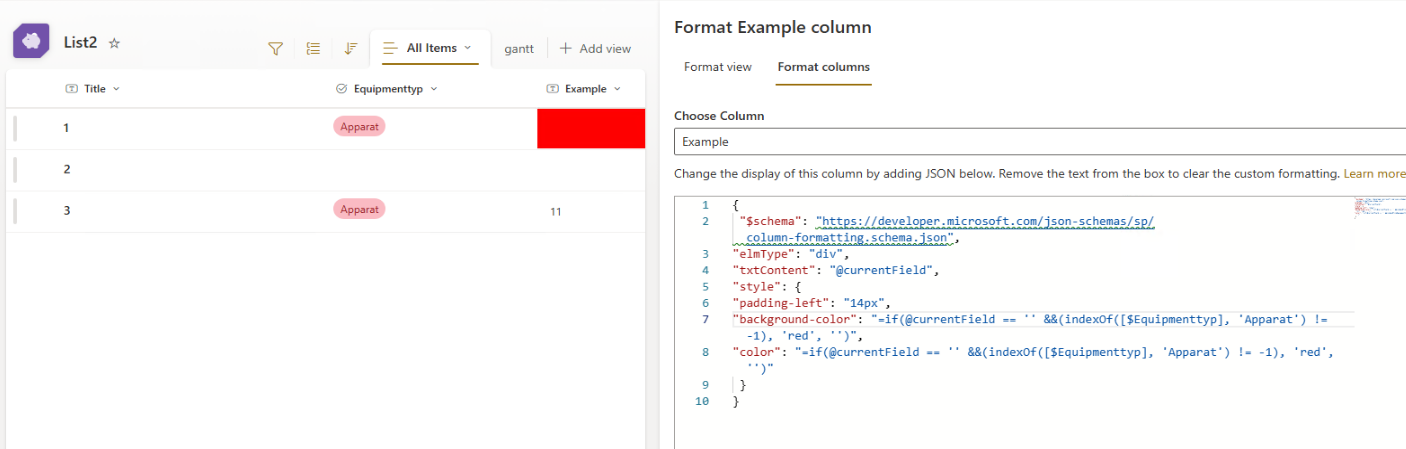Click the Title column text-type icon
The width and height of the screenshot is (1406, 449).
click(x=71, y=89)
